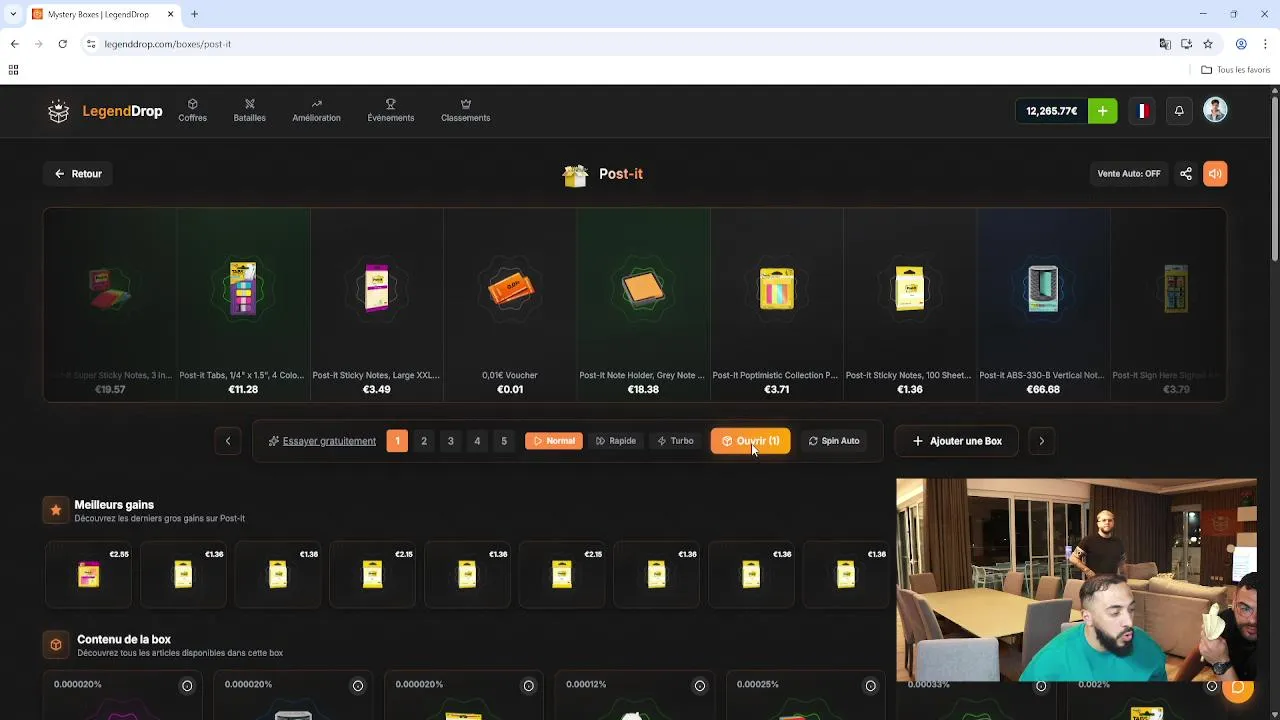The width and height of the screenshot is (1280, 720).
Task: Bookmark this page with star icon
Action: (x=1208, y=44)
